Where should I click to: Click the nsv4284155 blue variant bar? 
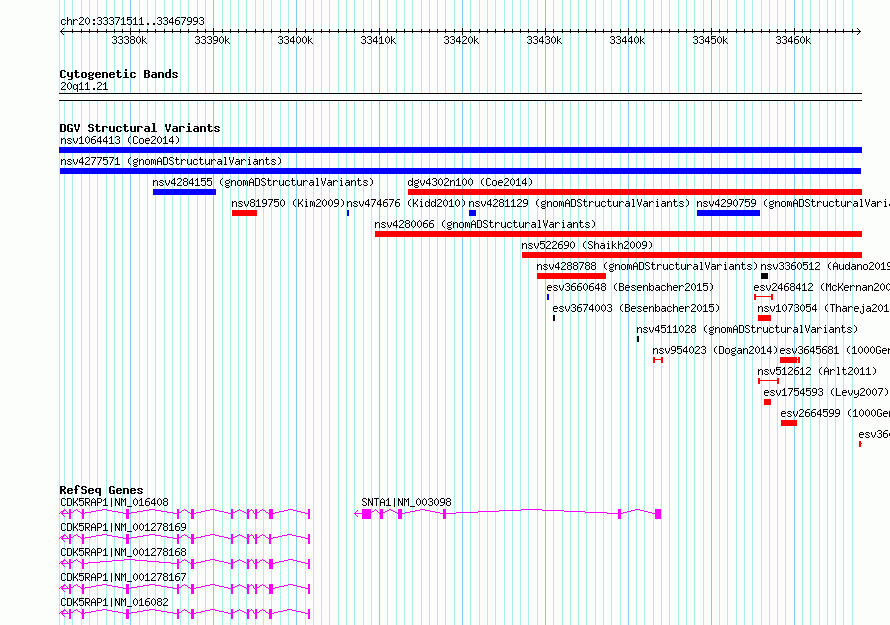pyautogui.click(x=184, y=192)
